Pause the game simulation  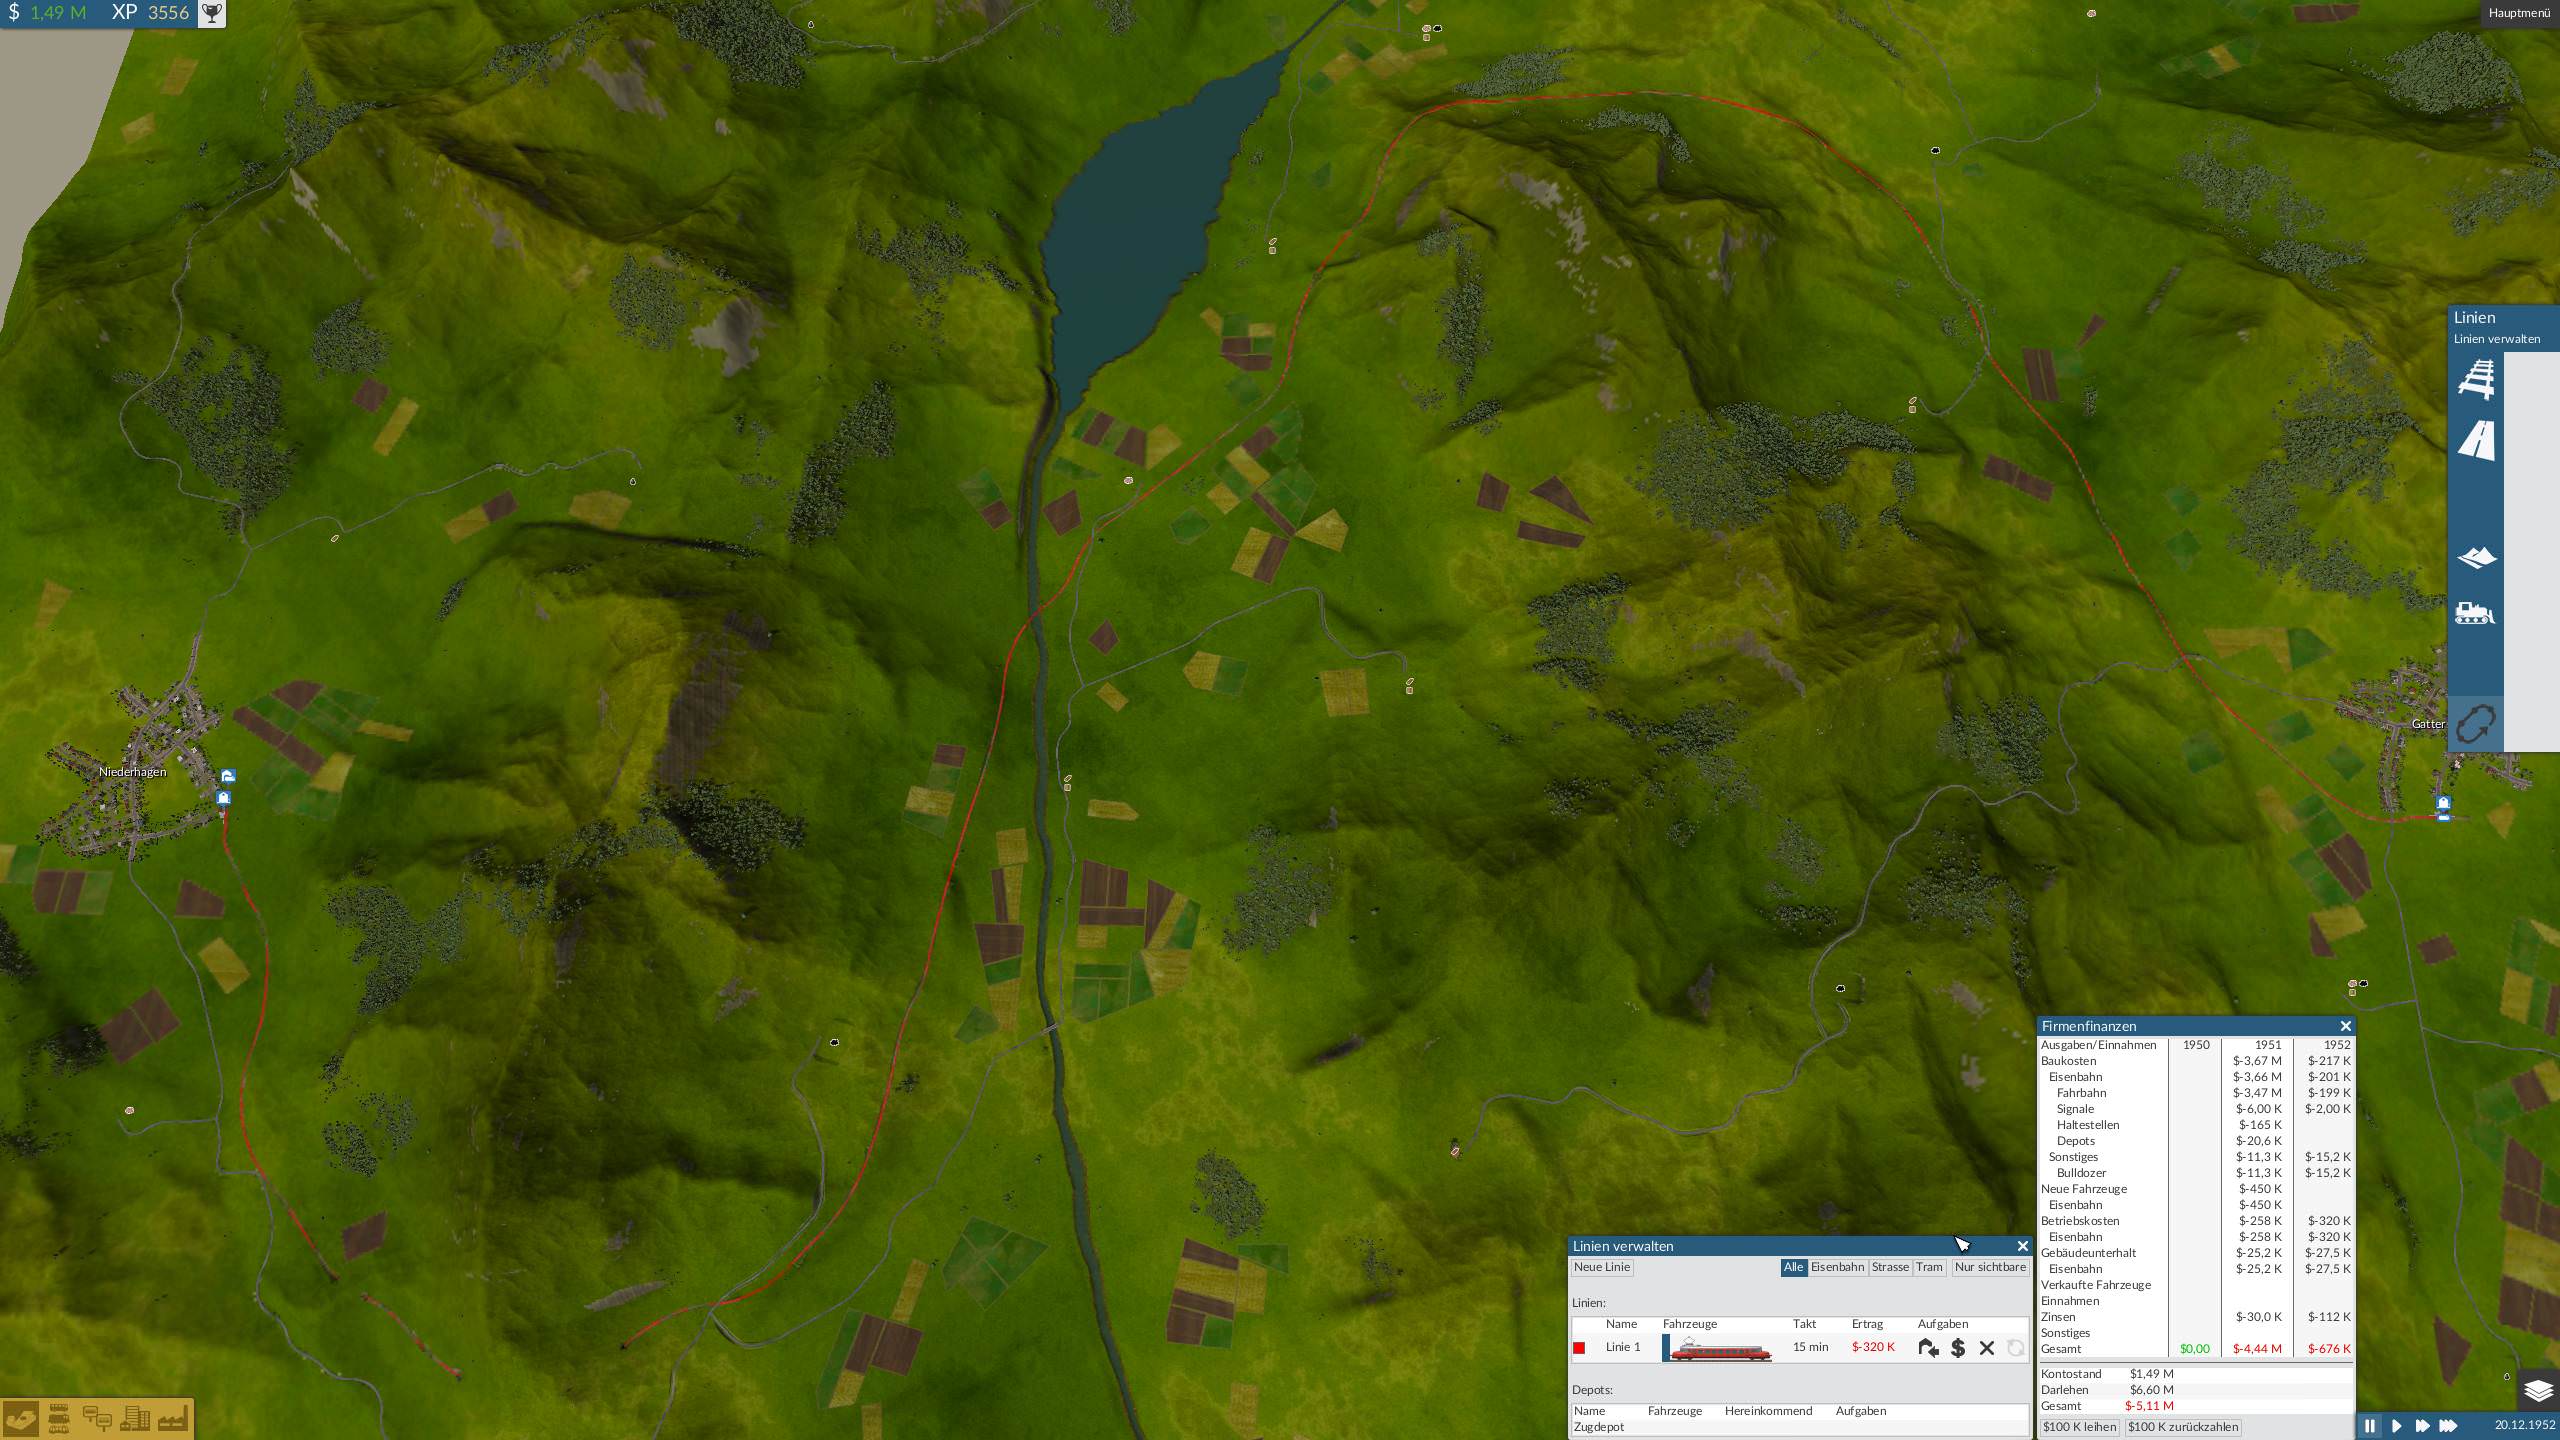pyautogui.click(x=2369, y=1426)
